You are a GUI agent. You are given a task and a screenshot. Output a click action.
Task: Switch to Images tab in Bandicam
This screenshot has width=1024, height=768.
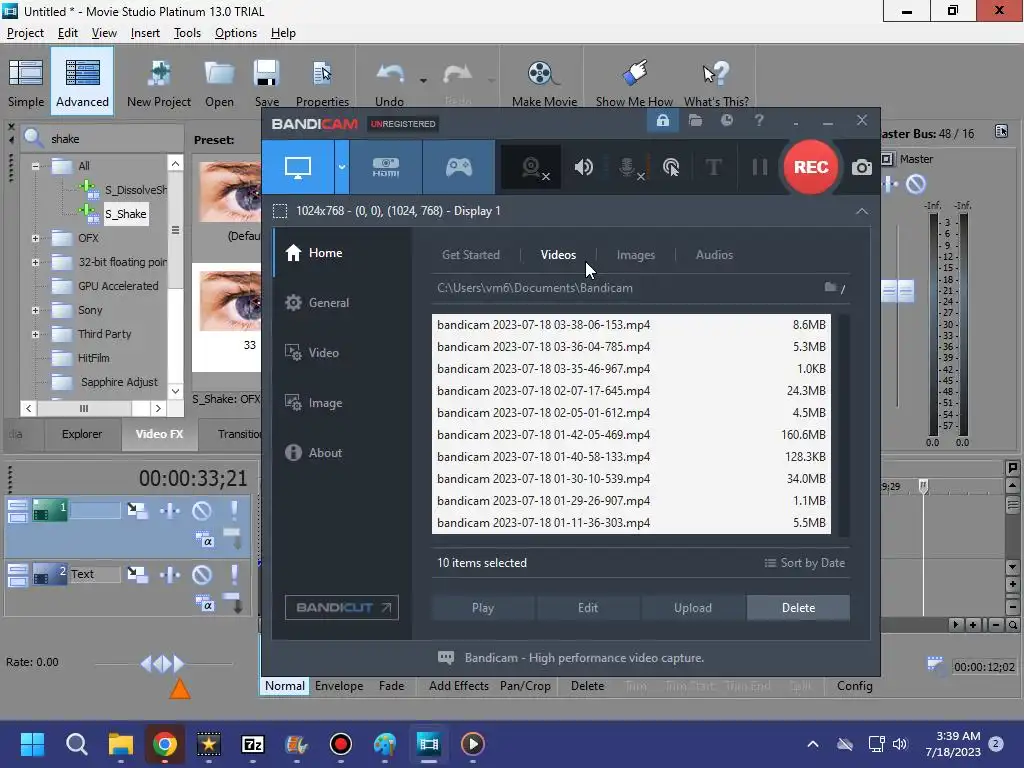pyautogui.click(x=635, y=255)
